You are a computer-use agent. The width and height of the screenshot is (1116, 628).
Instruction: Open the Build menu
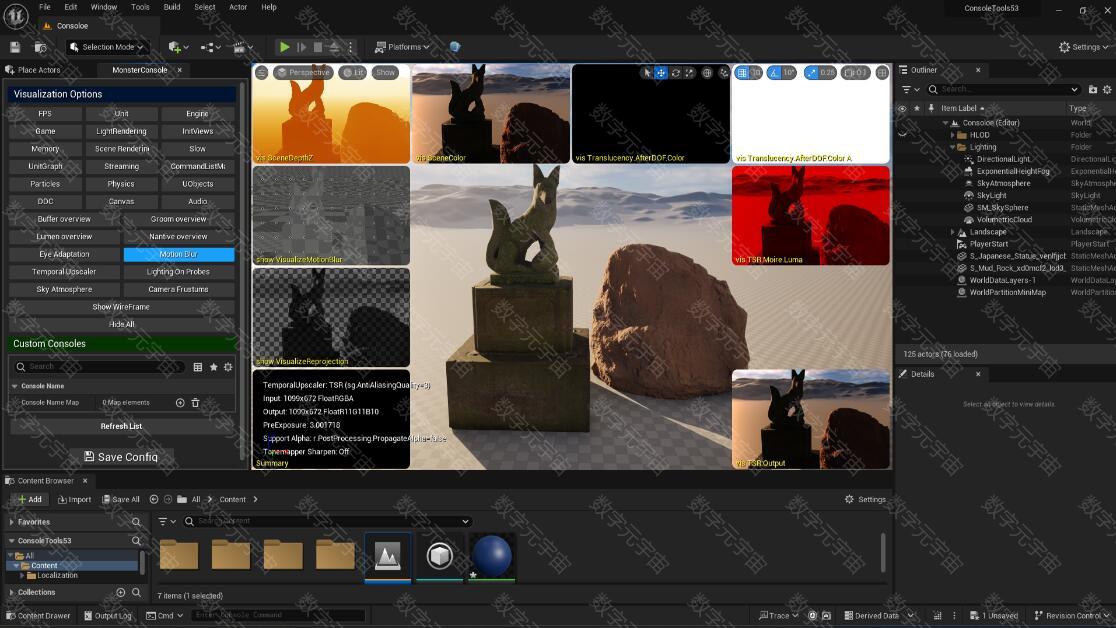(172, 7)
